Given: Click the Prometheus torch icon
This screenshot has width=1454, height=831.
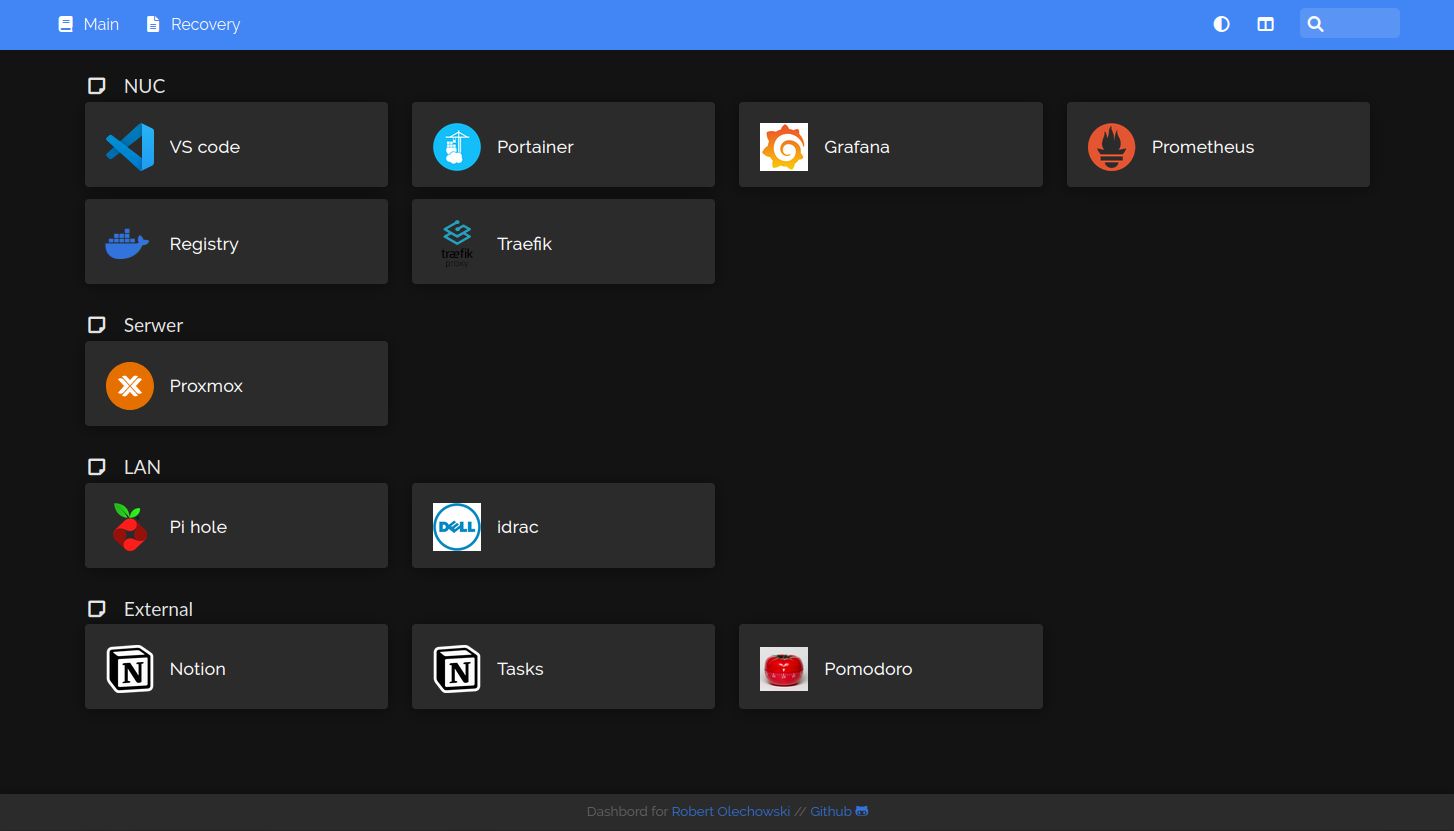Looking at the screenshot, I should (1111, 147).
